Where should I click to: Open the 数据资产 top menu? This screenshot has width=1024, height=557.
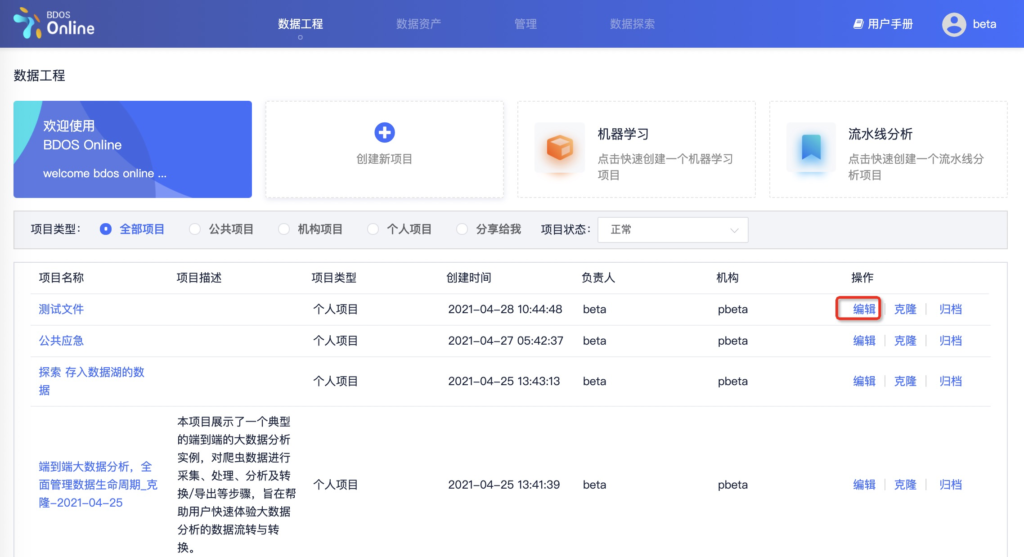(x=419, y=24)
